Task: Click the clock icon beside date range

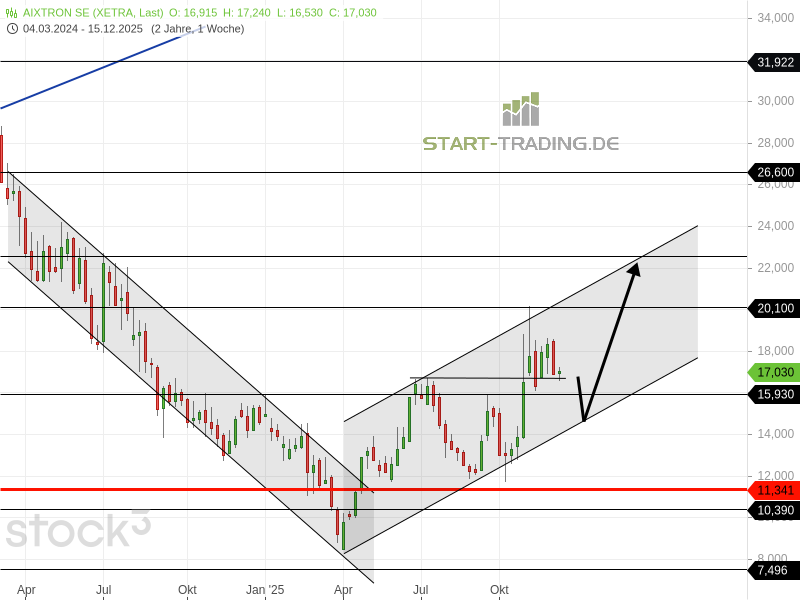Action: click(x=12, y=28)
